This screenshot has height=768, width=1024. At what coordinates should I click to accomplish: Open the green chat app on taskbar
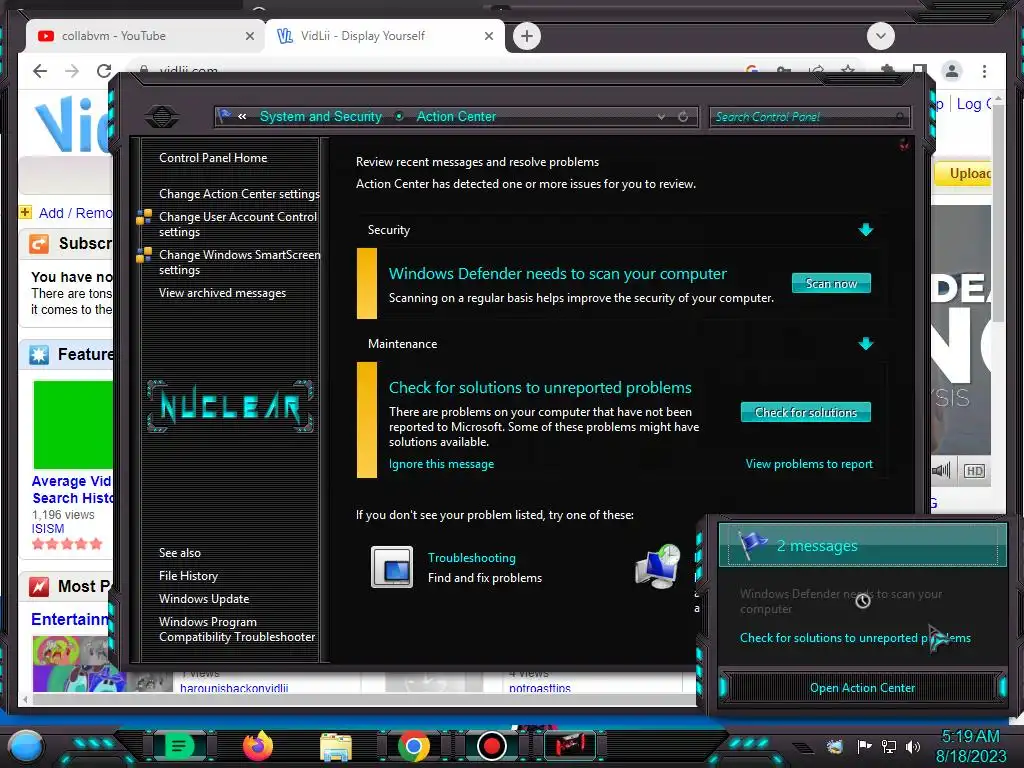[x=179, y=745]
